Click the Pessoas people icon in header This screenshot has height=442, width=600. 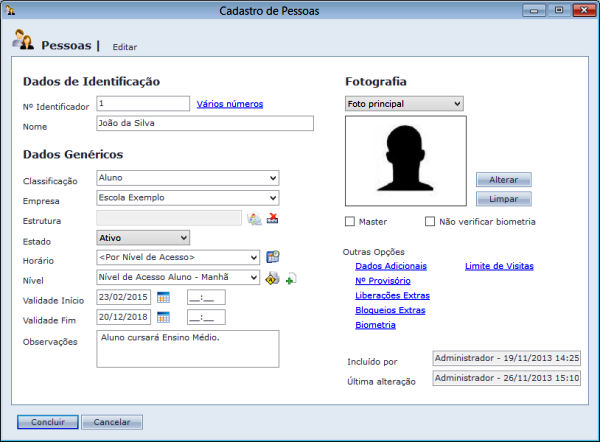tap(25, 41)
